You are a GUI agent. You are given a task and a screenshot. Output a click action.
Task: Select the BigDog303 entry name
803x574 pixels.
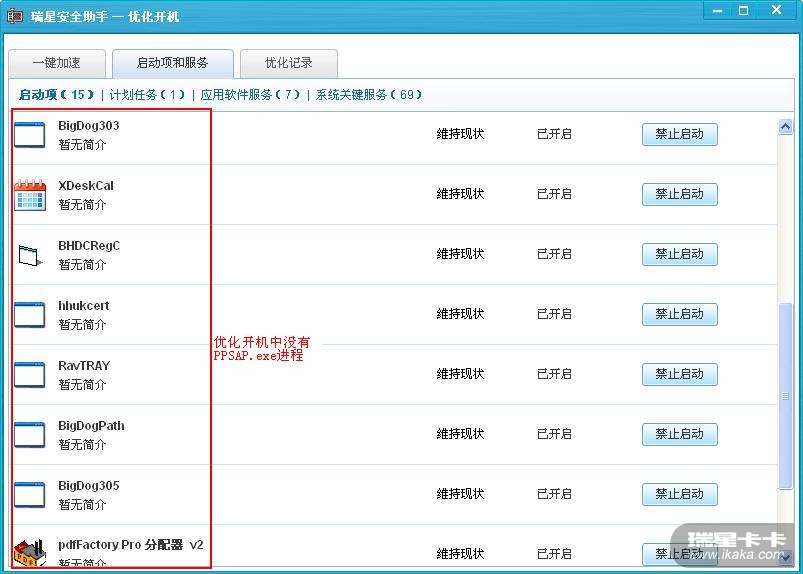pos(89,125)
